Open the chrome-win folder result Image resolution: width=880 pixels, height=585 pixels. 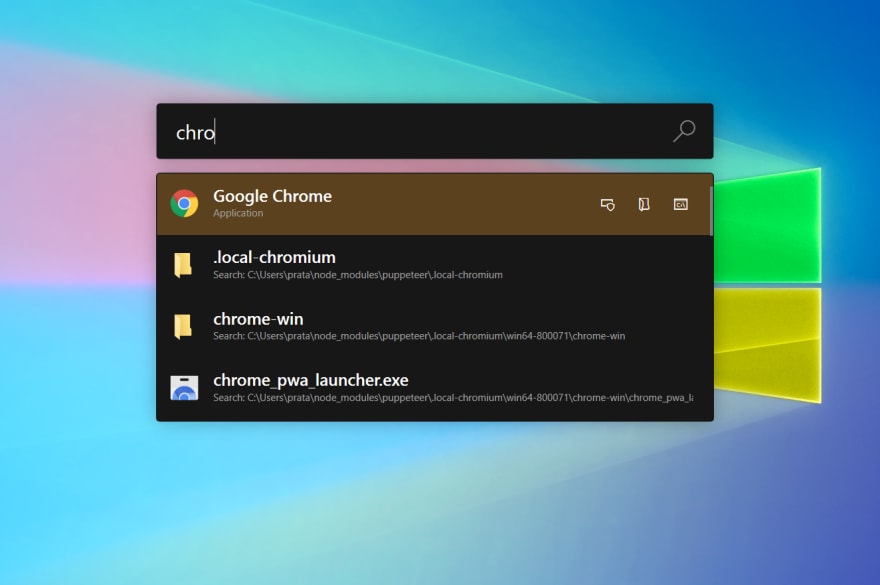(435, 327)
